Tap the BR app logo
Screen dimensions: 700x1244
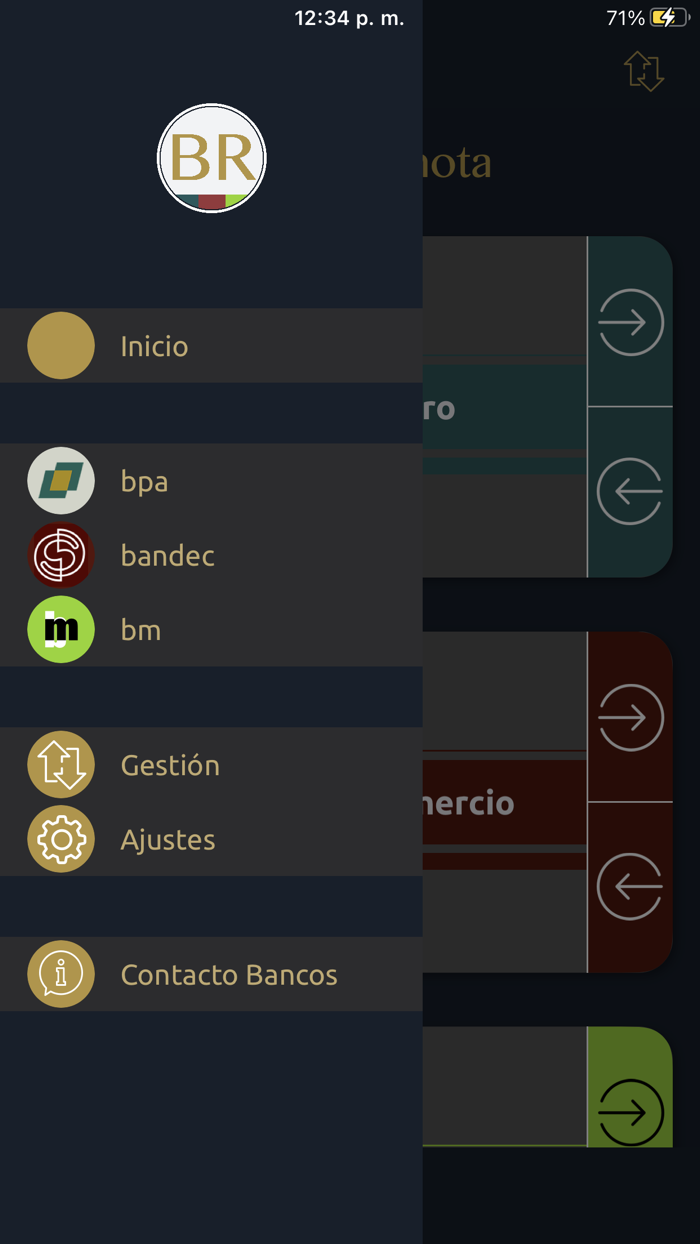point(211,157)
